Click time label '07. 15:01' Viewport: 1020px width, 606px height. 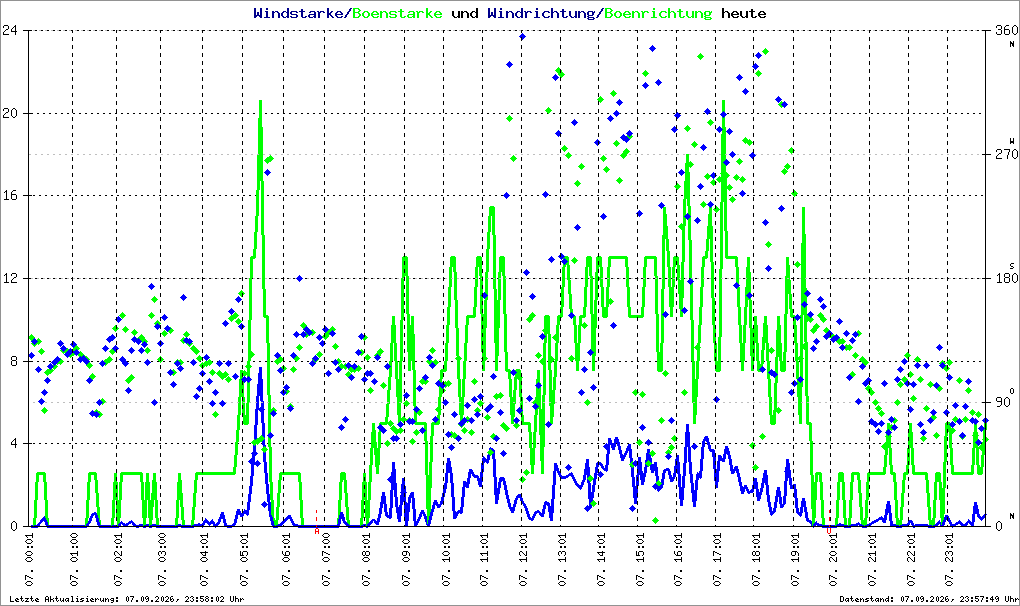point(640,560)
